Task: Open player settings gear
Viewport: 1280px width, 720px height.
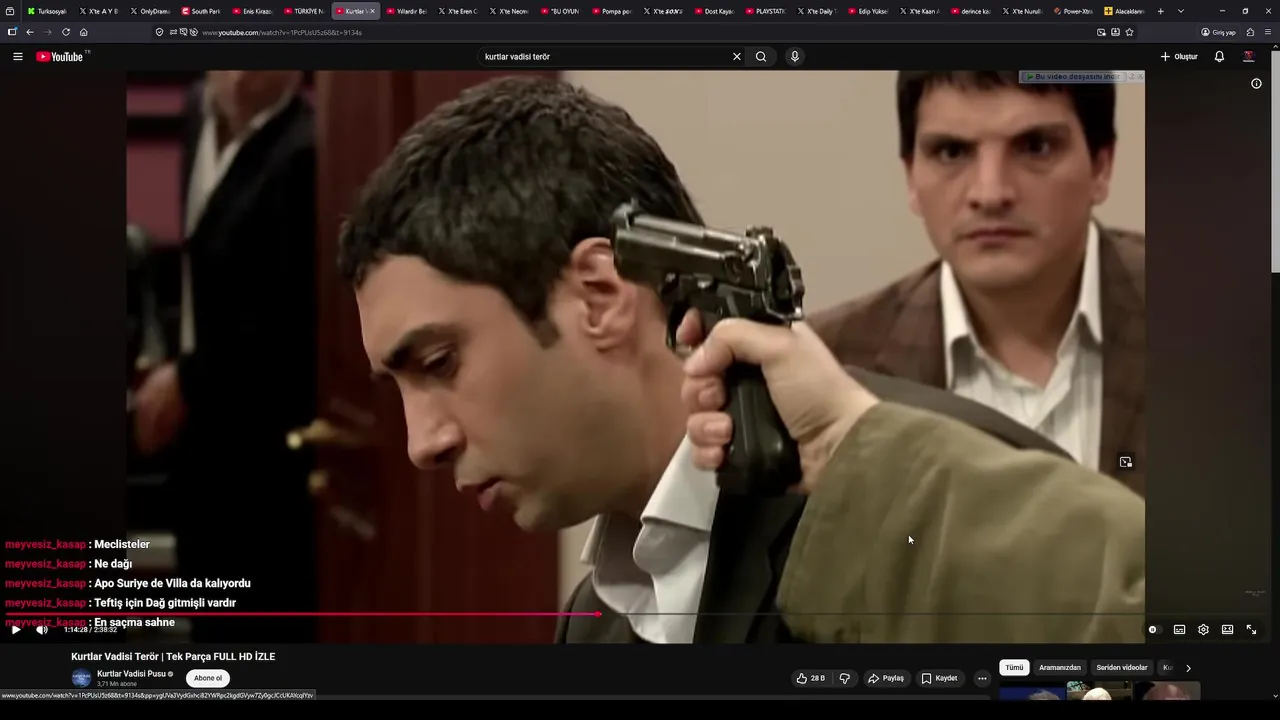Action: [x=1203, y=630]
